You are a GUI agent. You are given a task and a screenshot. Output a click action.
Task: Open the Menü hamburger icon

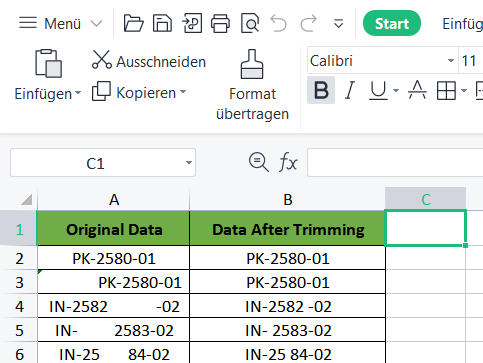click(x=28, y=23)
